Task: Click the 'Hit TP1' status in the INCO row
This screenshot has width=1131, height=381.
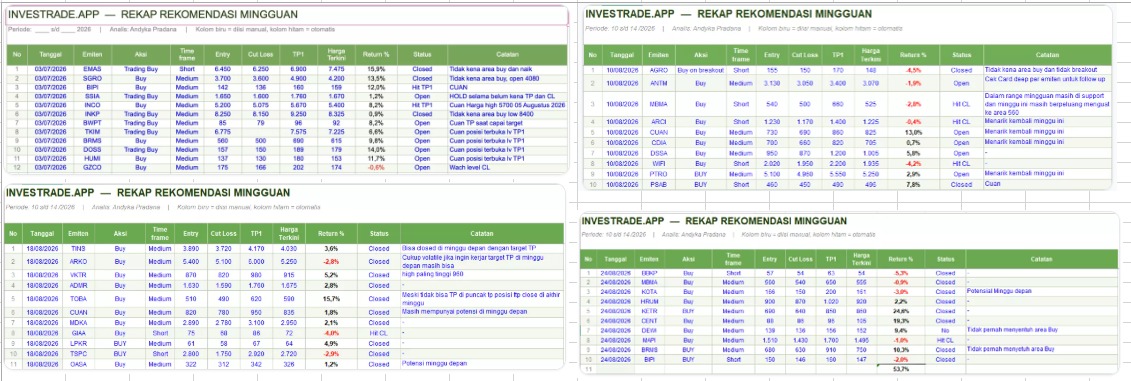Action: point(422,104)
